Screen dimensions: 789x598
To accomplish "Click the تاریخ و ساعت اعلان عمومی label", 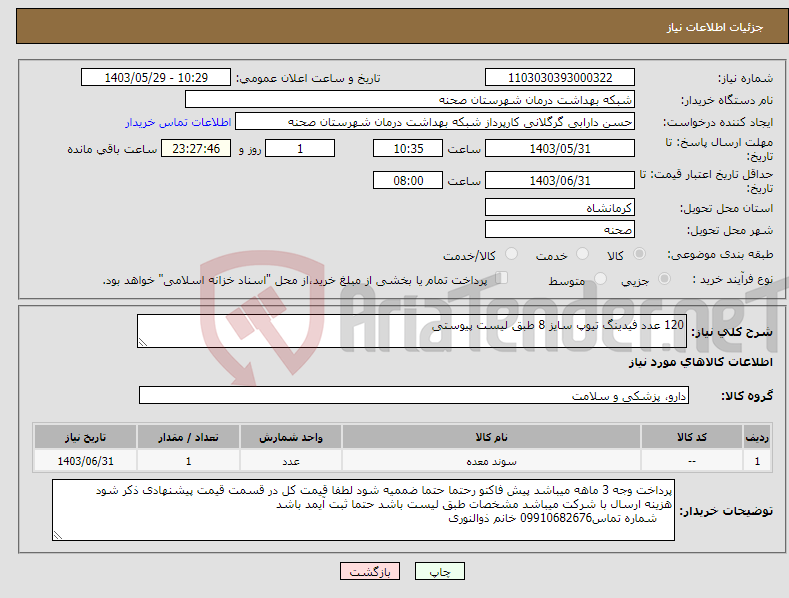I will (308, 78).
